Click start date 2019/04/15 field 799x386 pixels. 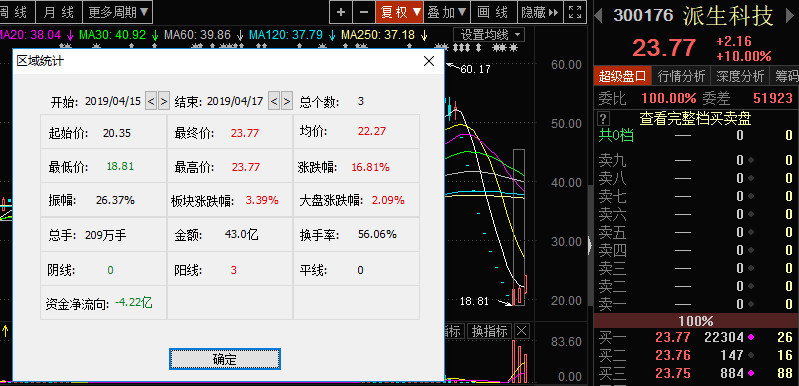113,101
